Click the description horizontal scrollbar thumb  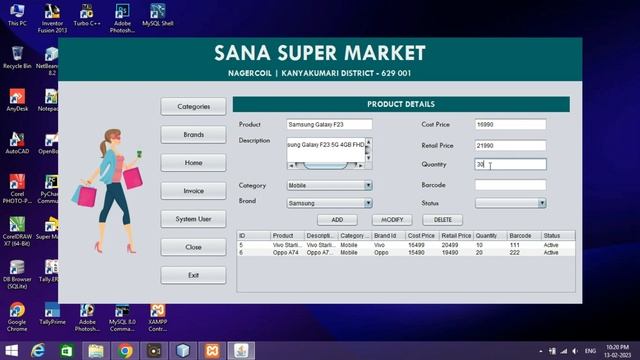[326, 165]
